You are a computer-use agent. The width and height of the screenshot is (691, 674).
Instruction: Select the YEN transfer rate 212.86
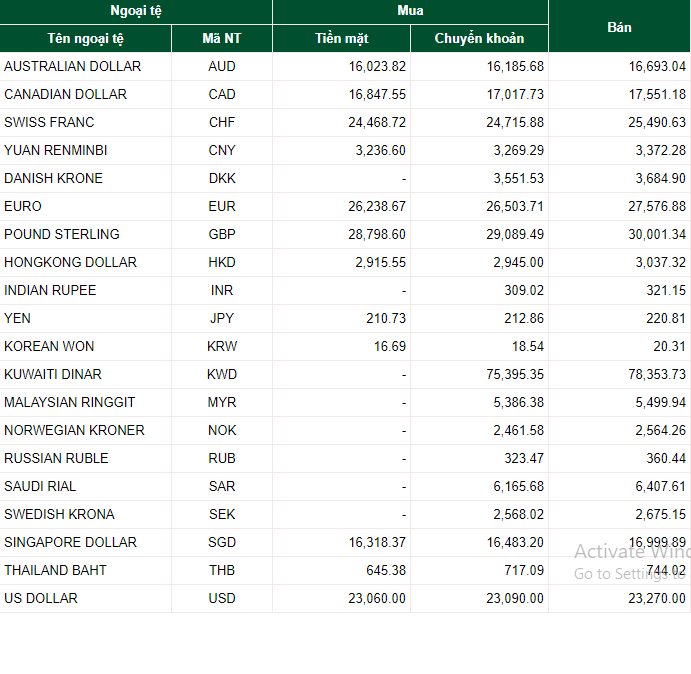[524, 318]
